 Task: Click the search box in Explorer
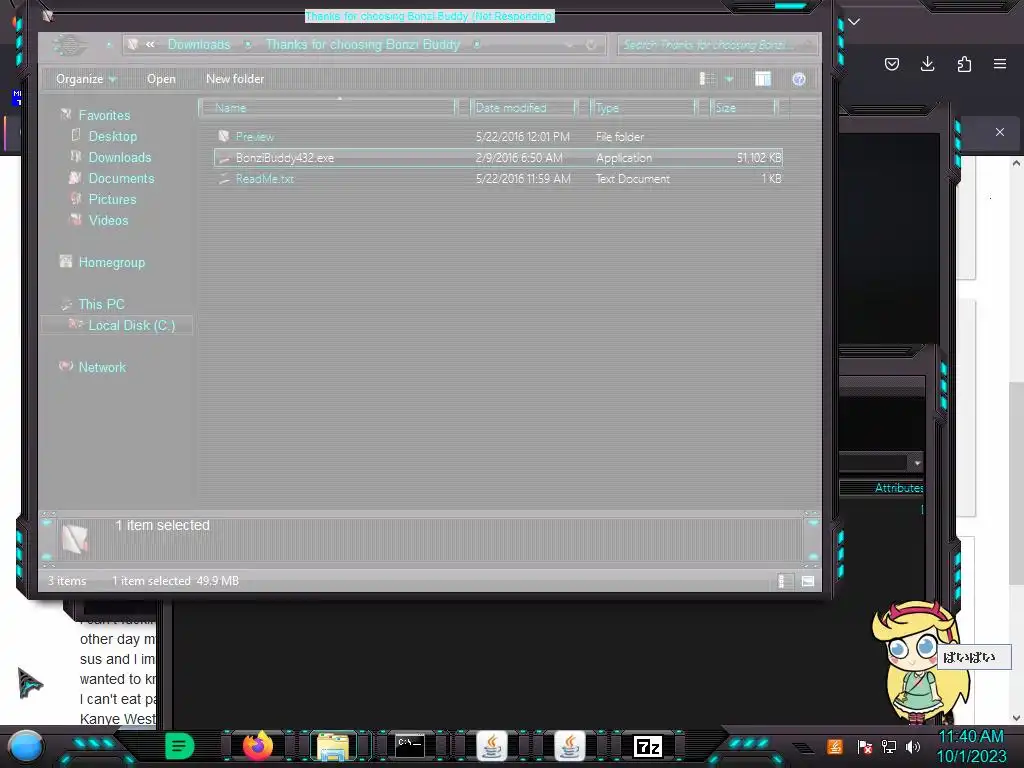(x=716, y=44)
